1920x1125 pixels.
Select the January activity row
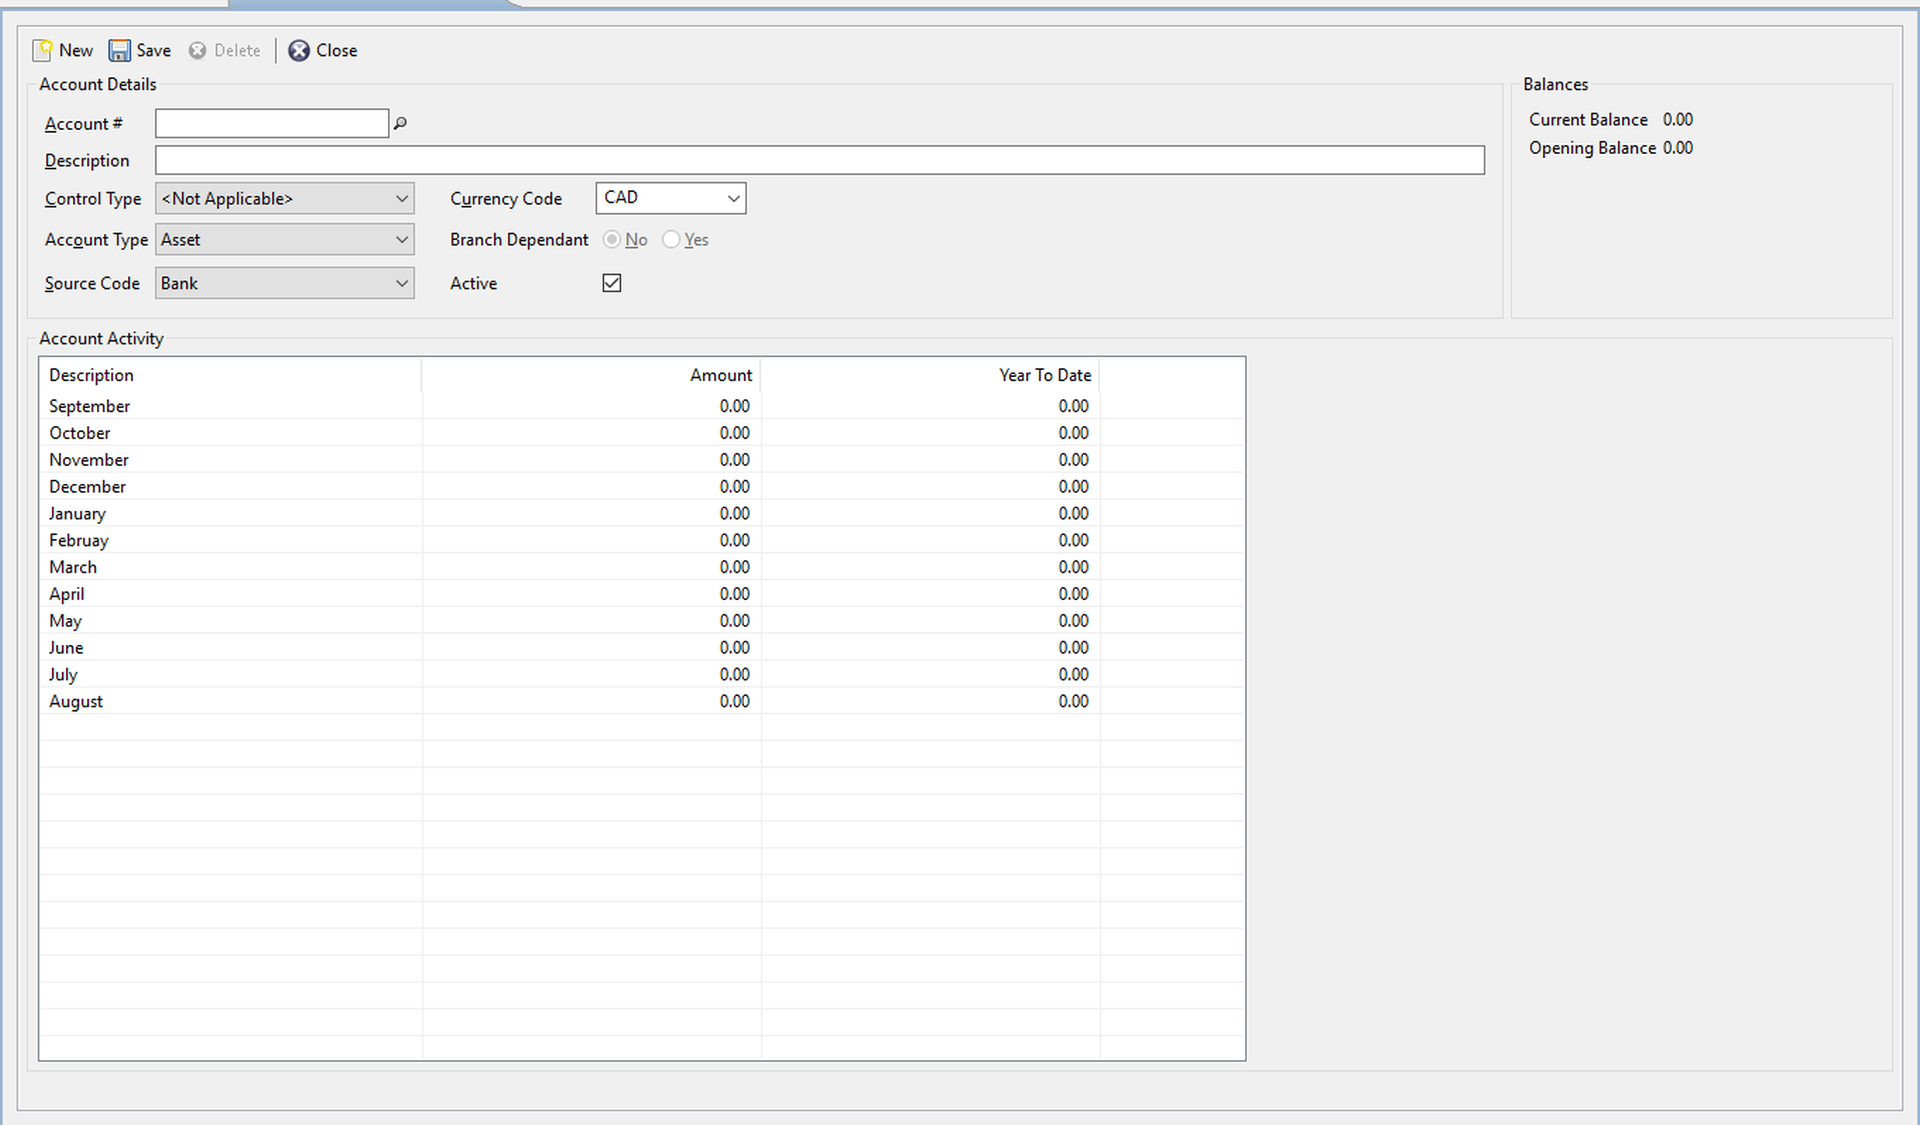(642, 513)
